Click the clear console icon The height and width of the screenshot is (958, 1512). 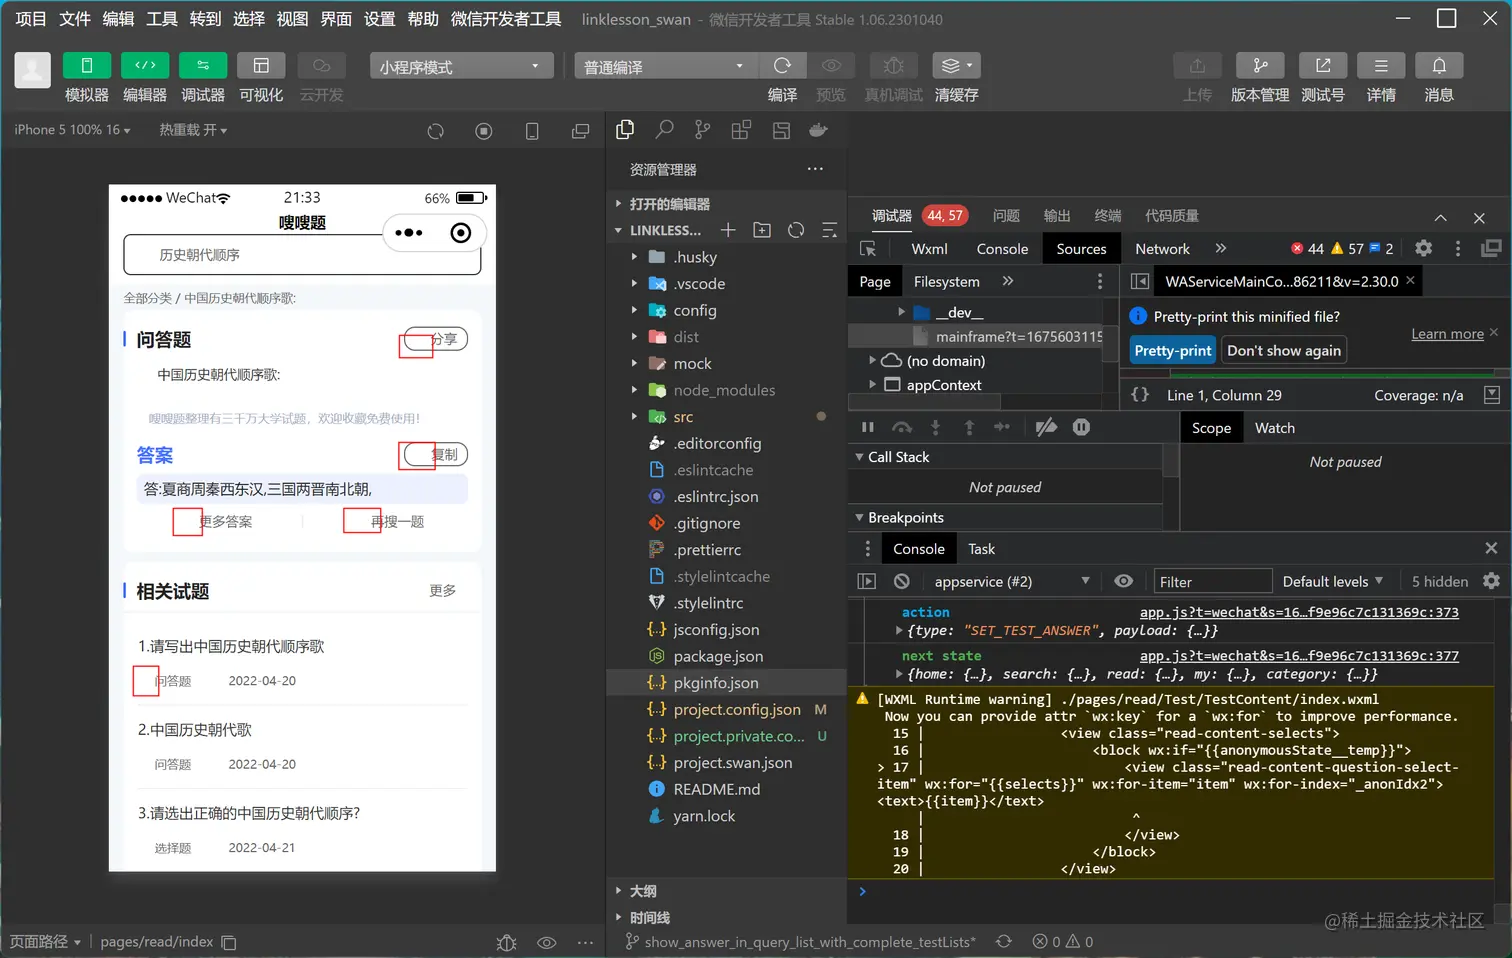tap(901, 581)
